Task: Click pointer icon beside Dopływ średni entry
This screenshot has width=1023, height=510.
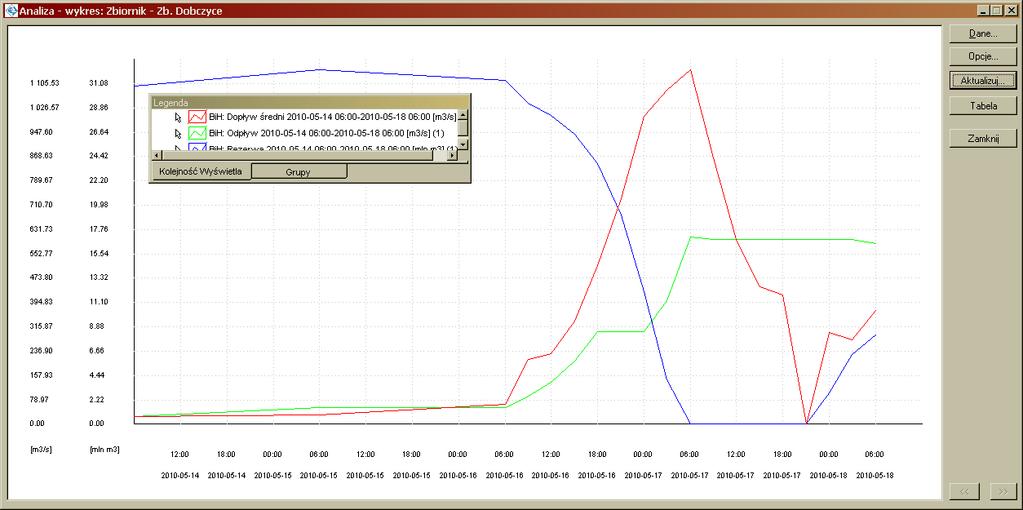Action: point(178,117)
